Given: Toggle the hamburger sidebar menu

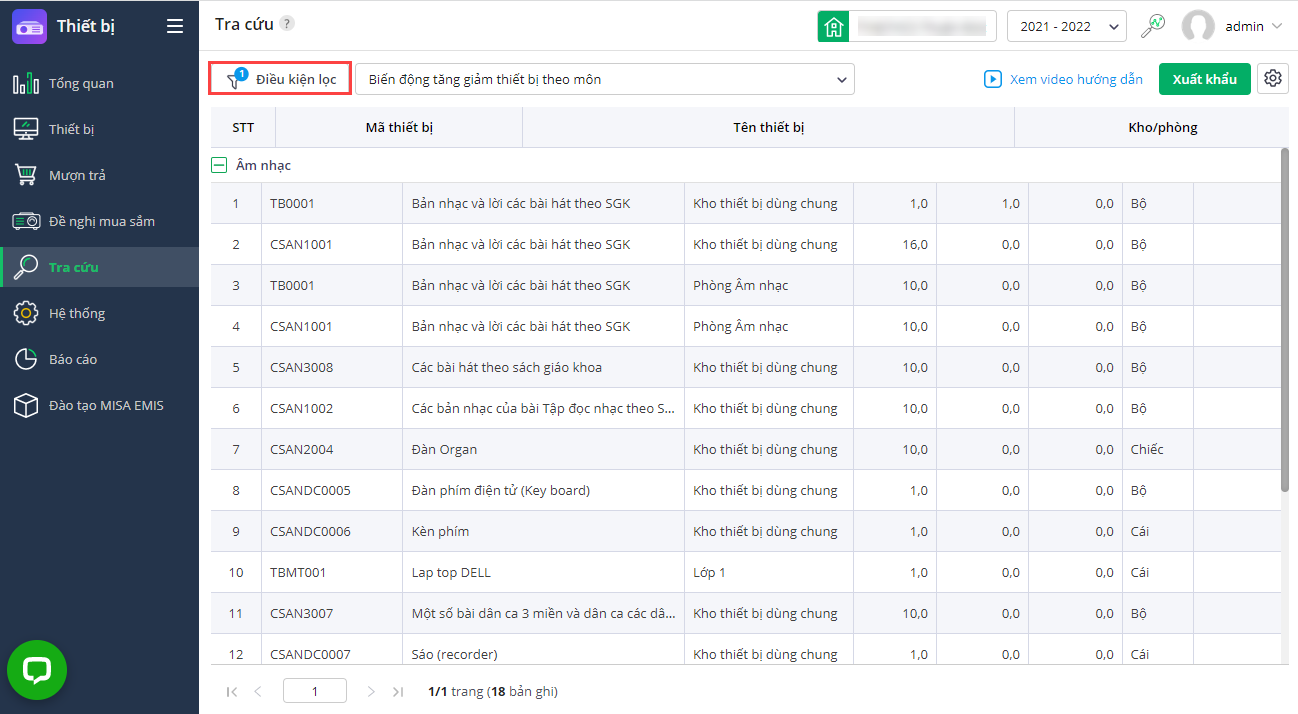Looking at the screenshot, I should (175, 26).
